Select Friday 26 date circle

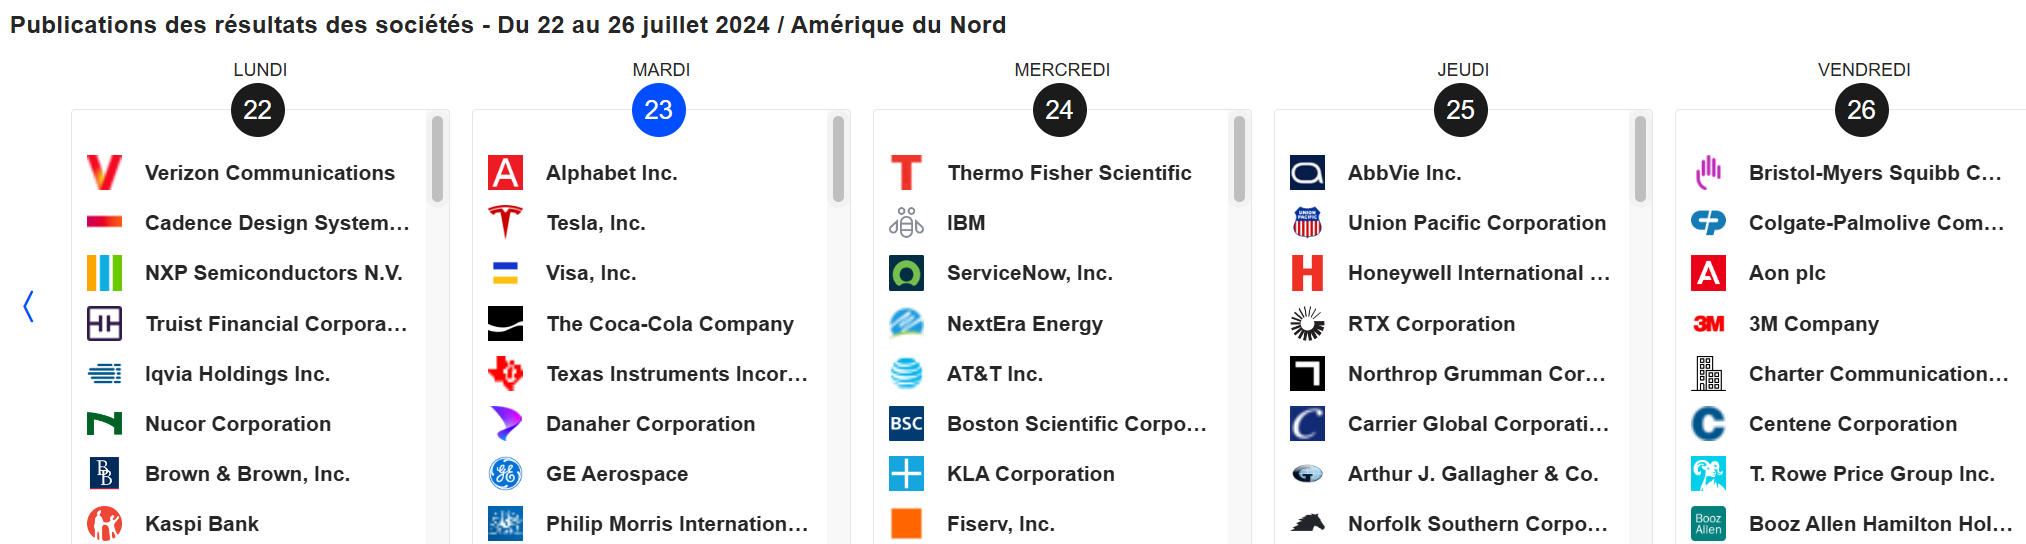[1861, 110]
